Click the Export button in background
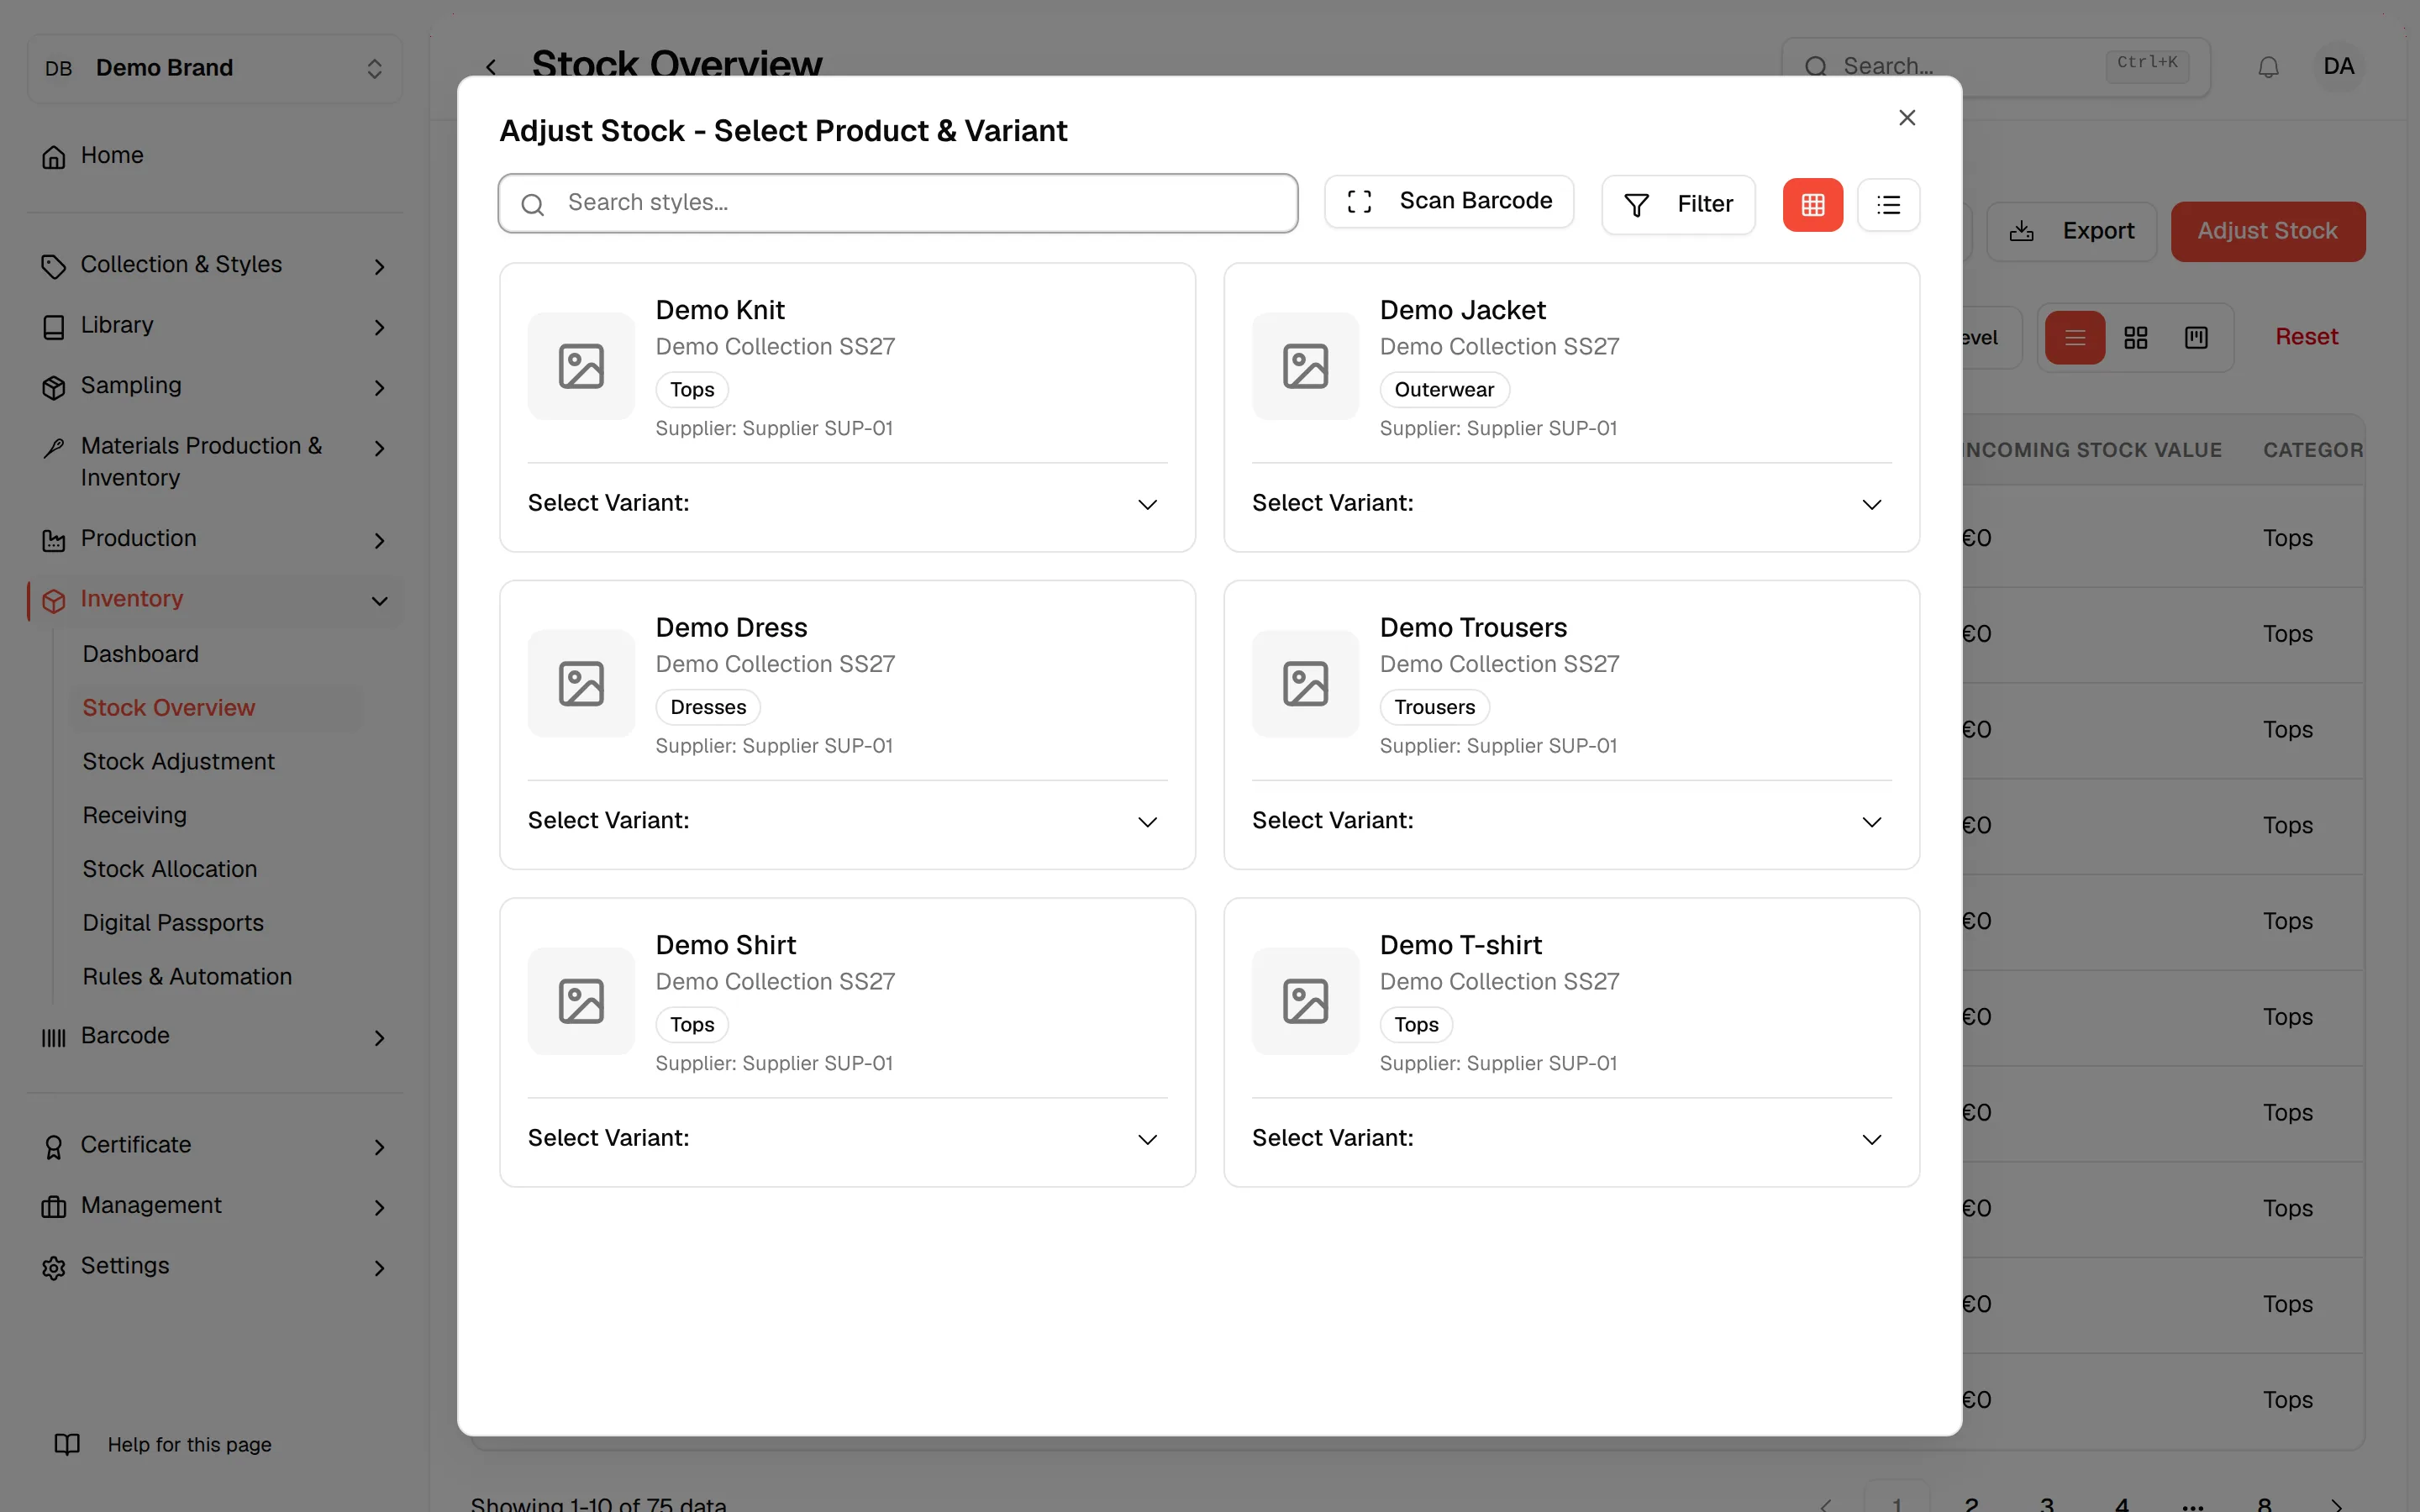 click(2071, 231)
